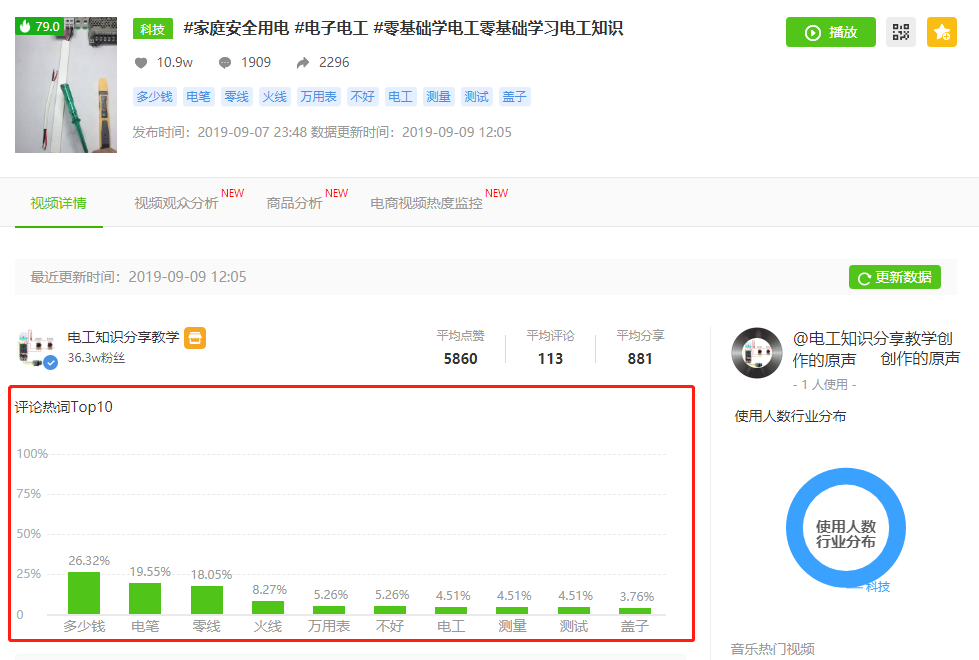Click the orange shop icon beside 电工知识分享教学

(x=195, y=338)
